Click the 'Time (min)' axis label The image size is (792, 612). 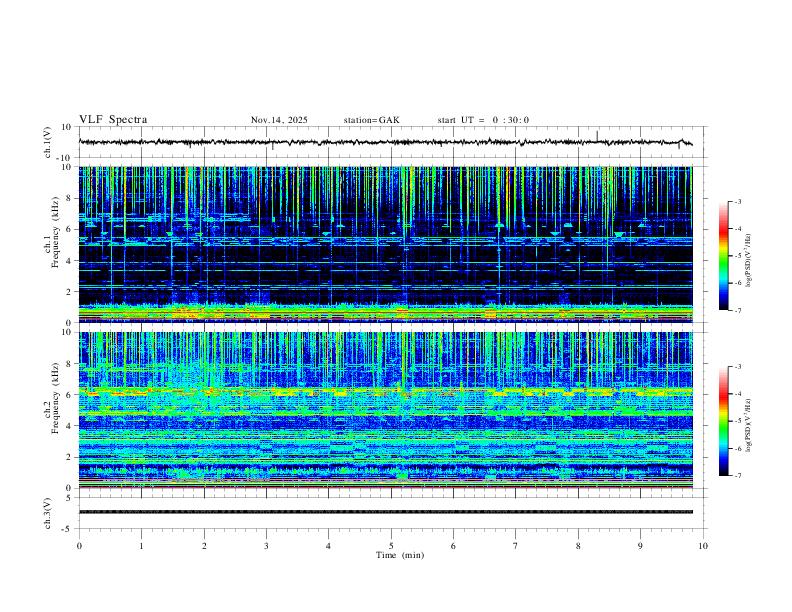click(x=400, y=555)
